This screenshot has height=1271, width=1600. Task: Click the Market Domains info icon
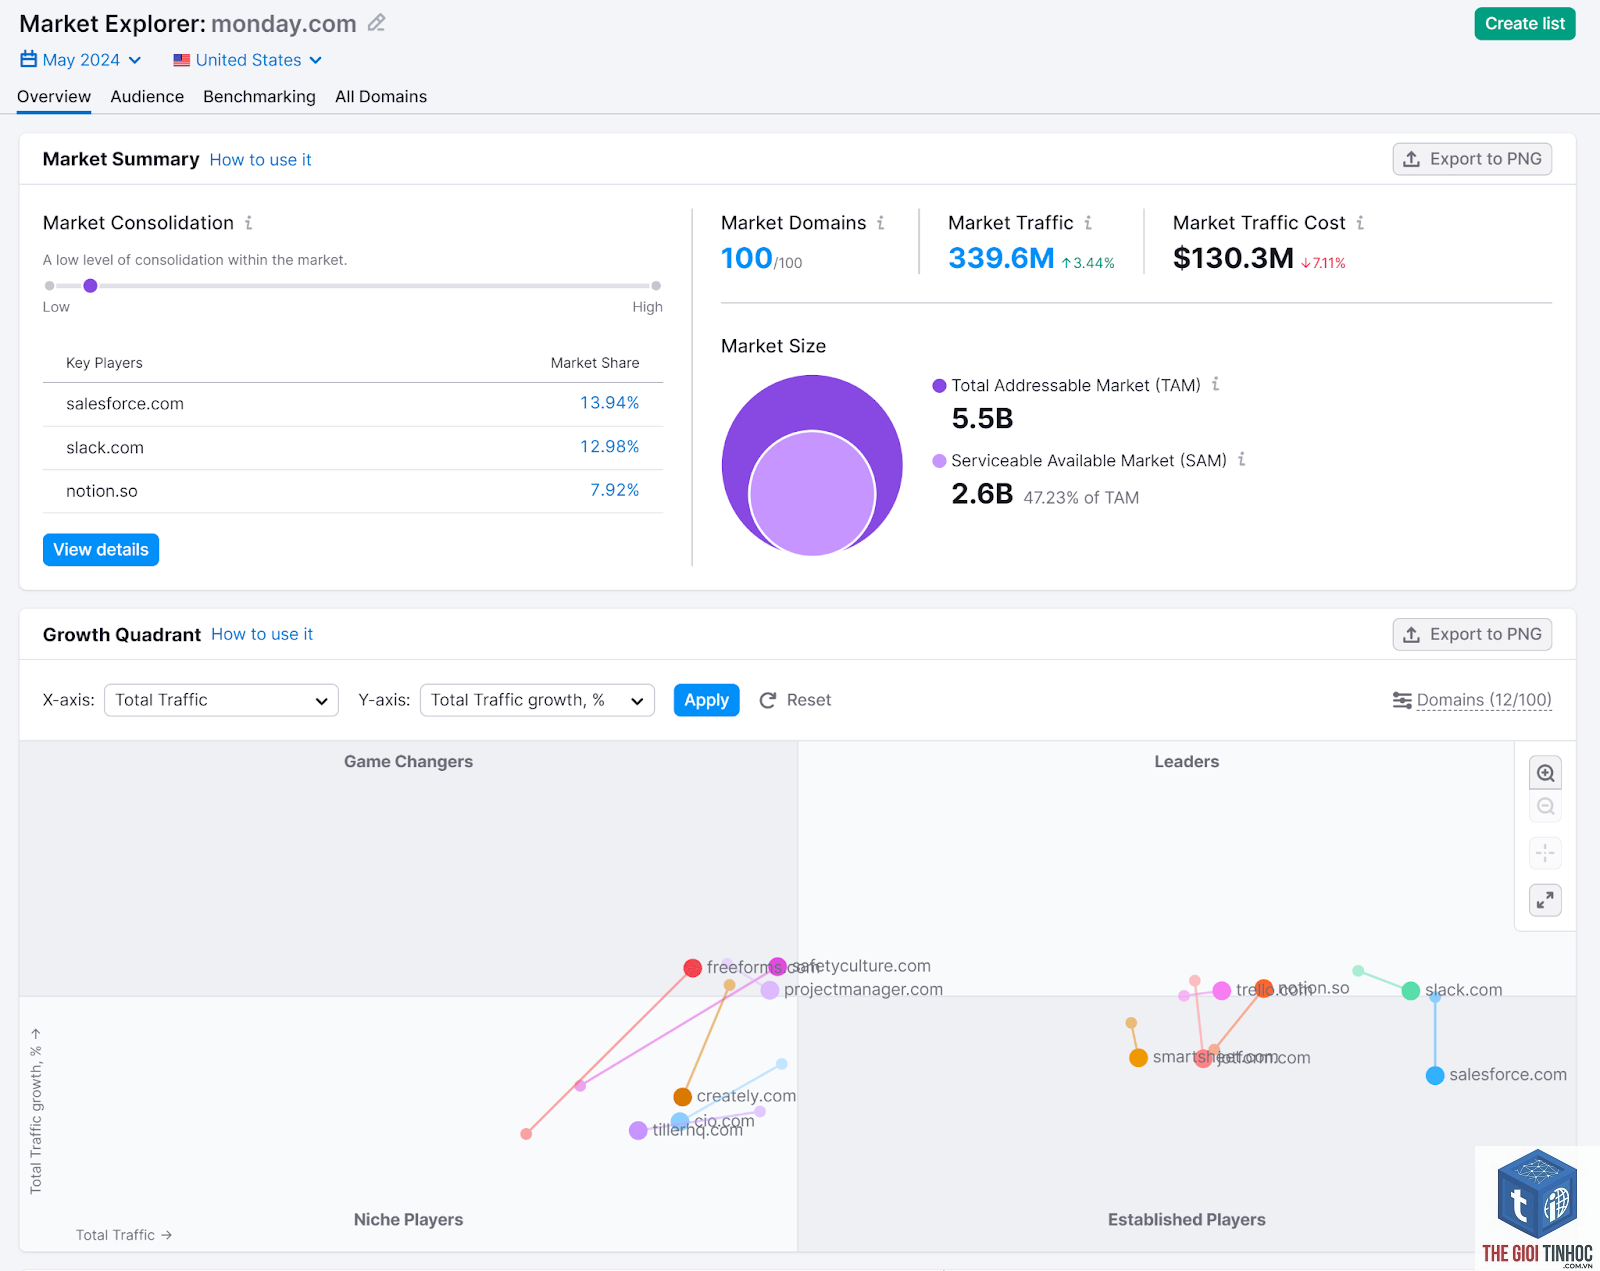click(881, 223)
